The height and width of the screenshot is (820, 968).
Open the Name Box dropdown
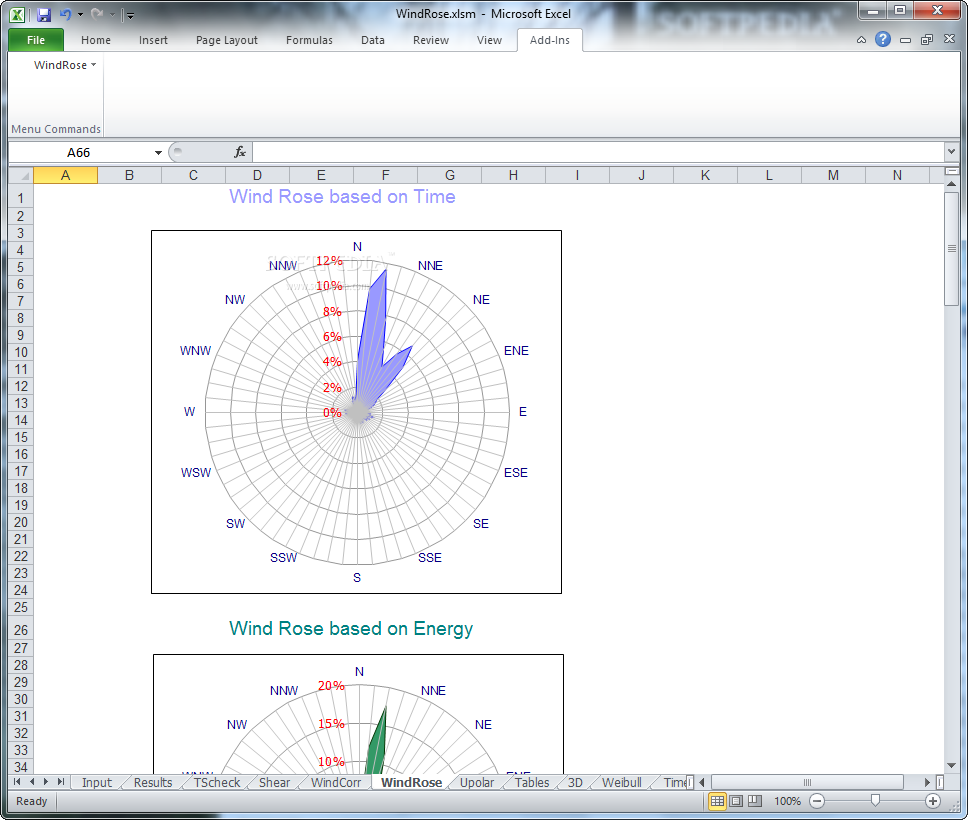[x=158, y=153]
